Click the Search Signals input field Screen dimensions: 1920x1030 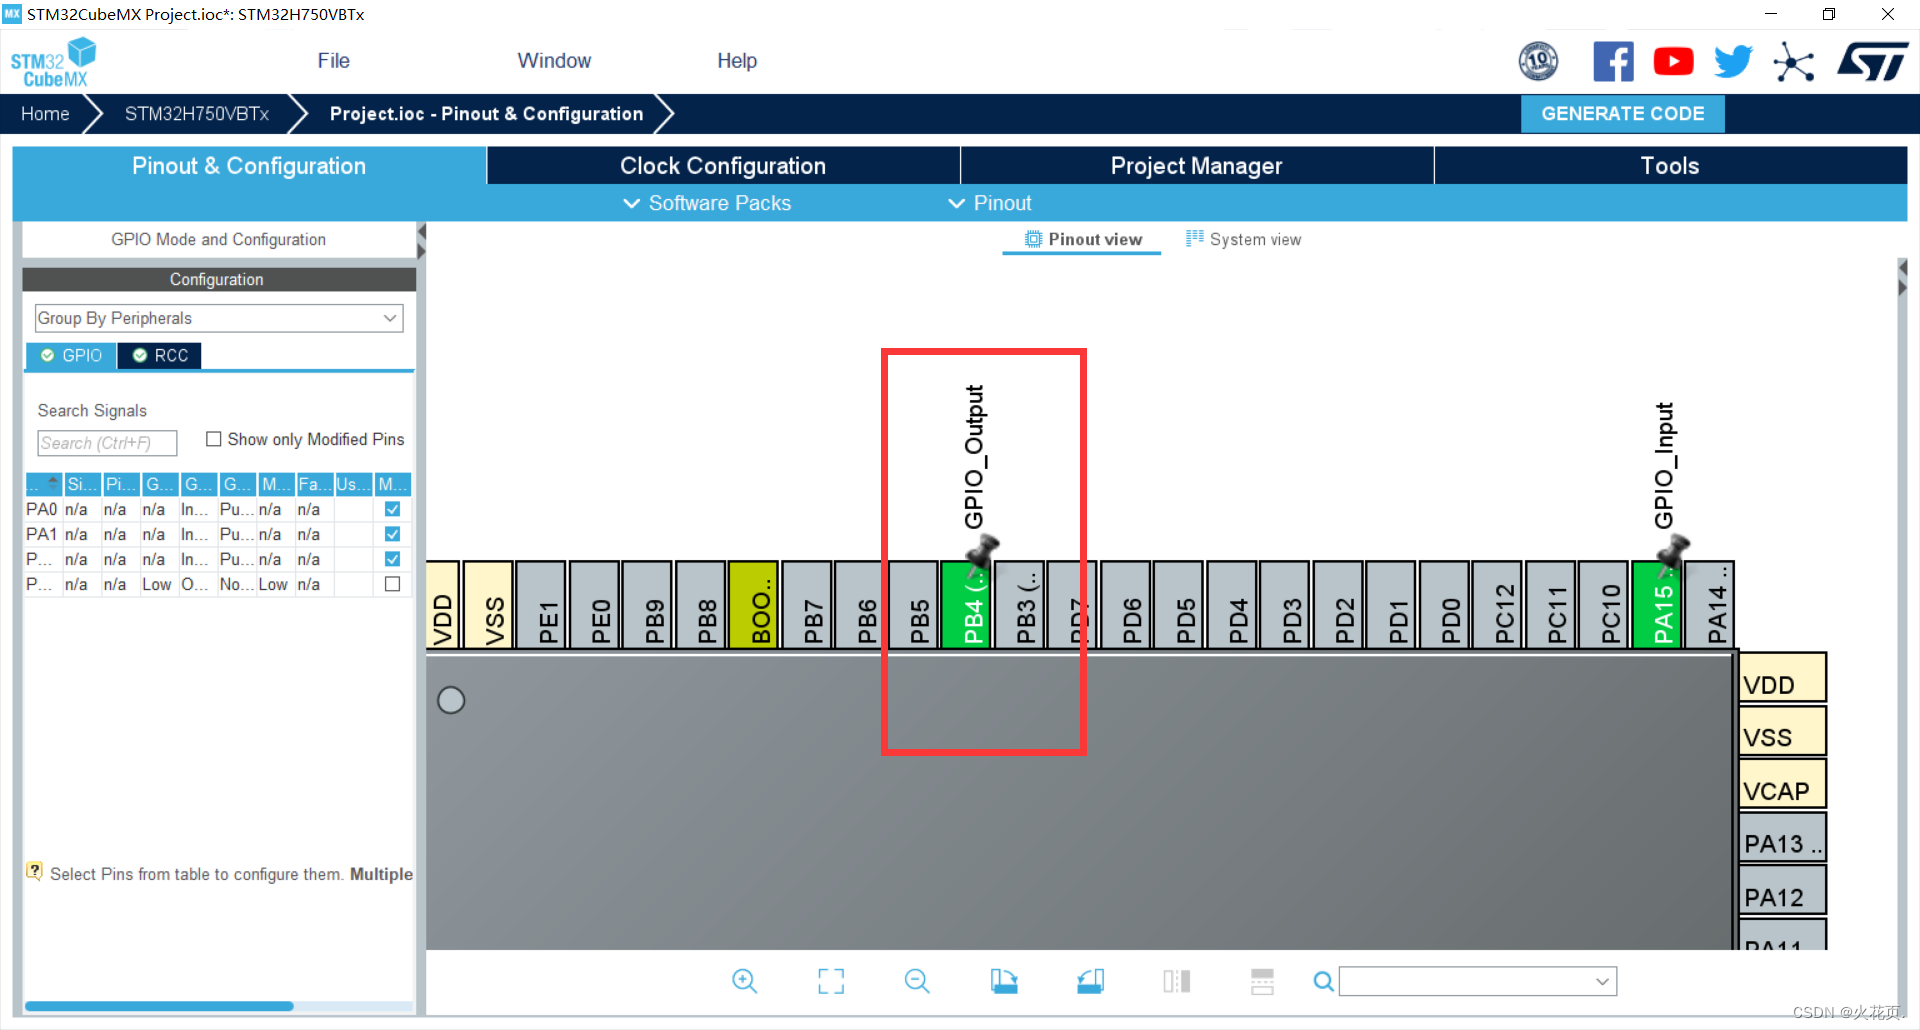107,443
